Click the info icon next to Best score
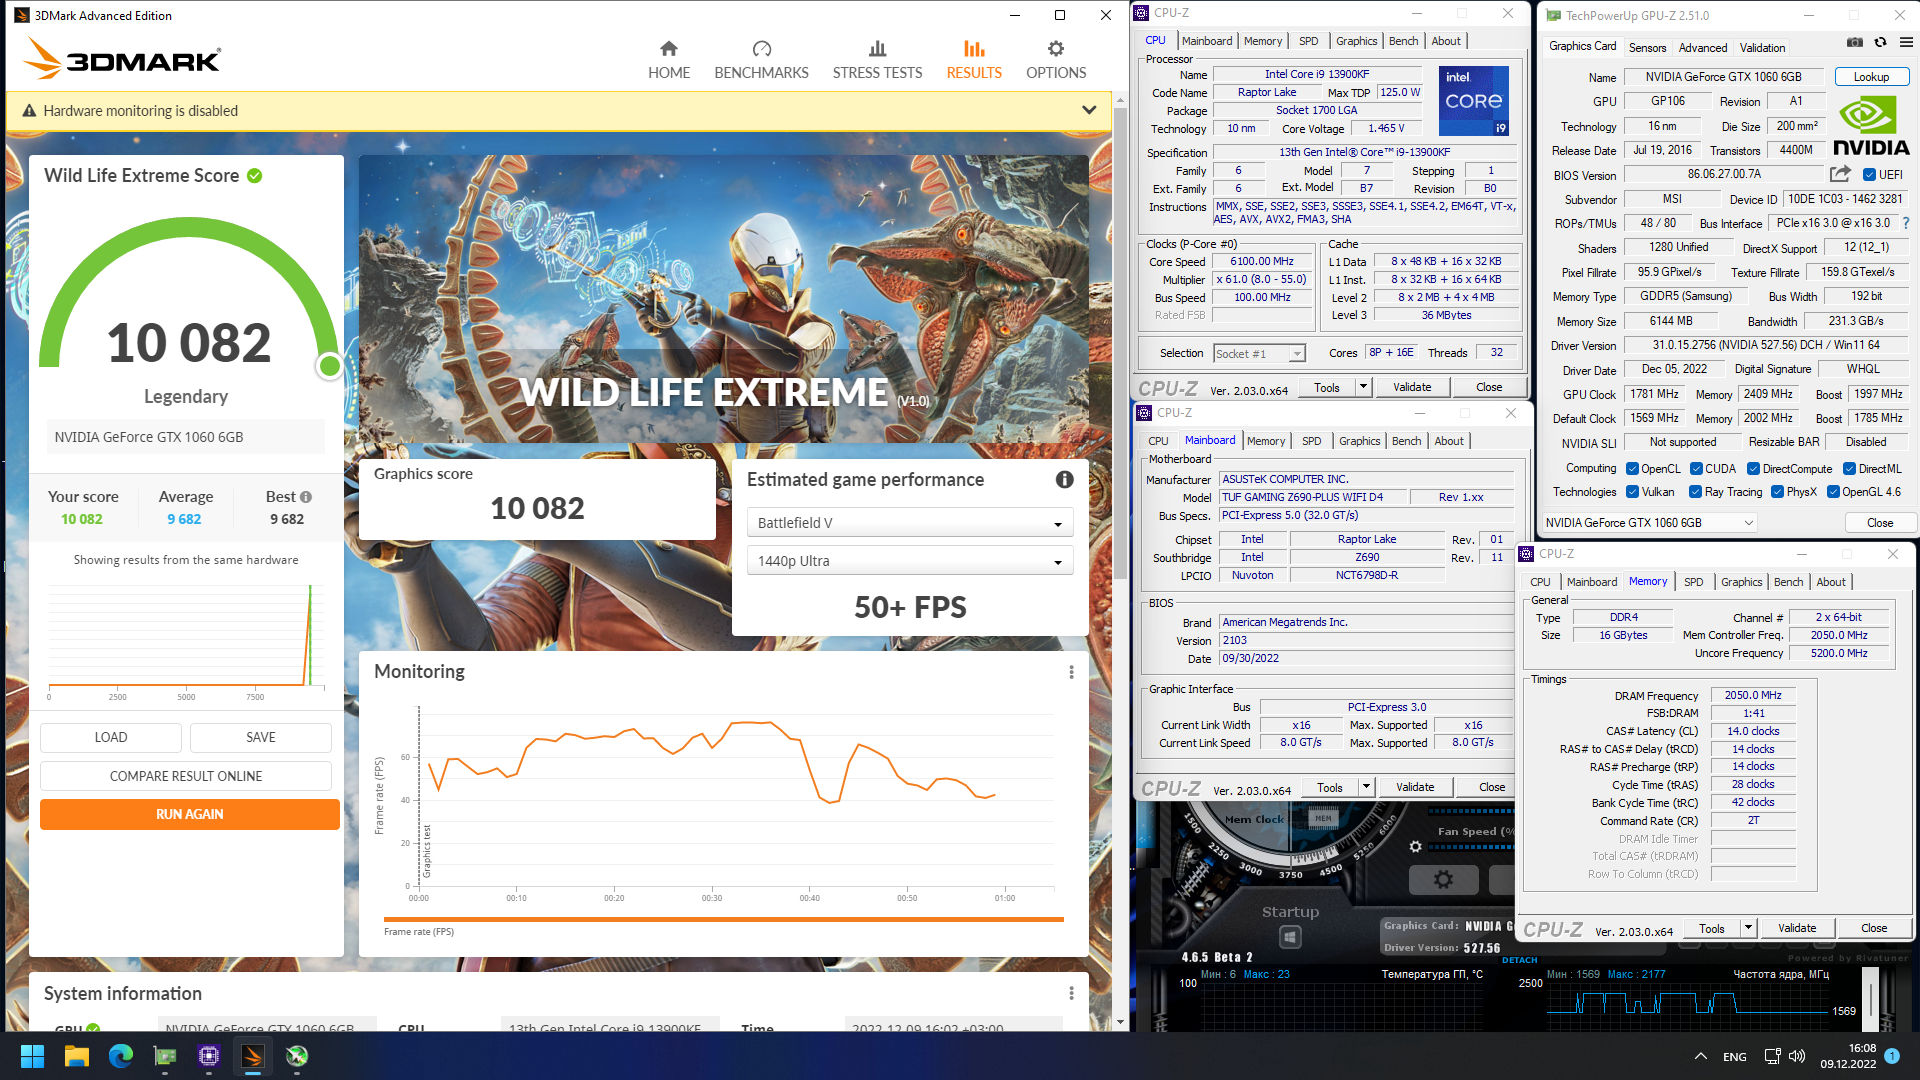1920x1080 pixels. [x=306, y=497]
